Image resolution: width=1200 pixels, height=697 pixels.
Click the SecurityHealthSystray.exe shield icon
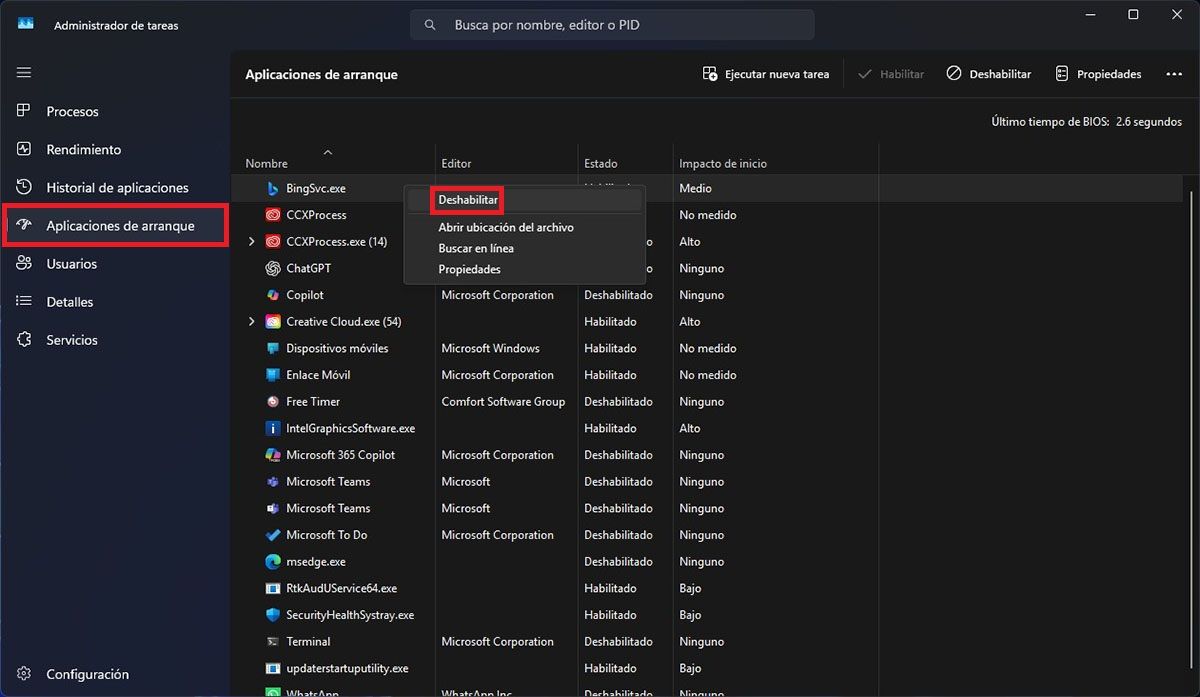(273, 615)
